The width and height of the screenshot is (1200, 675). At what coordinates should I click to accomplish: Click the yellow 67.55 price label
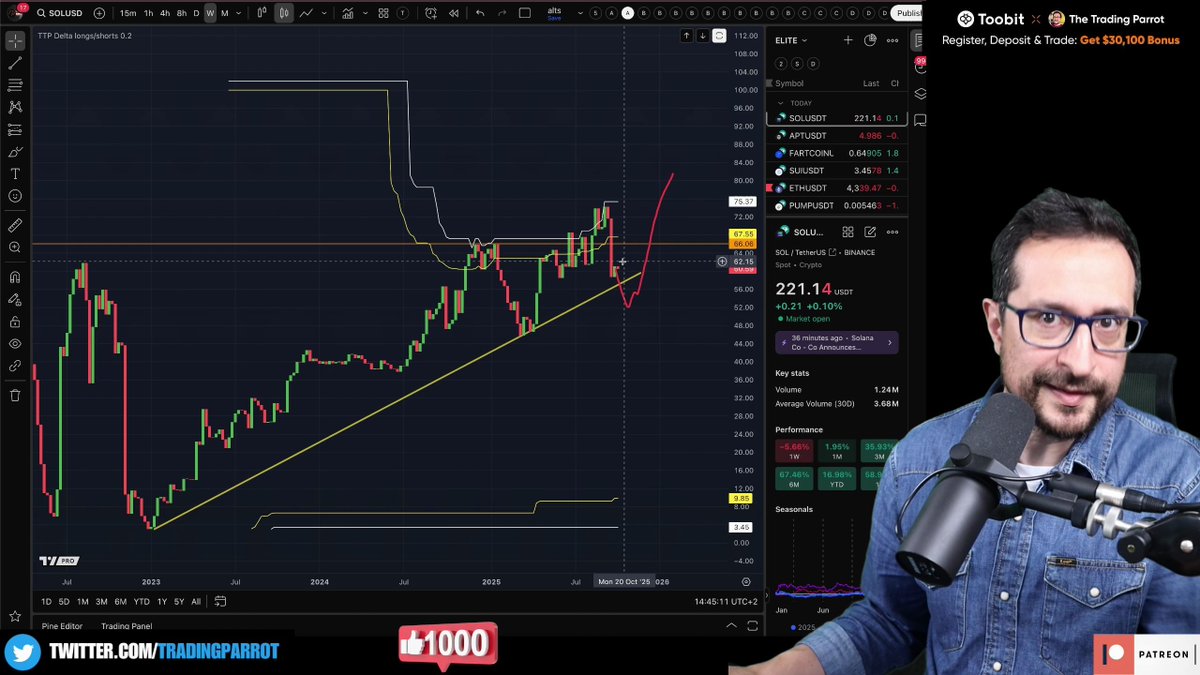743,234
